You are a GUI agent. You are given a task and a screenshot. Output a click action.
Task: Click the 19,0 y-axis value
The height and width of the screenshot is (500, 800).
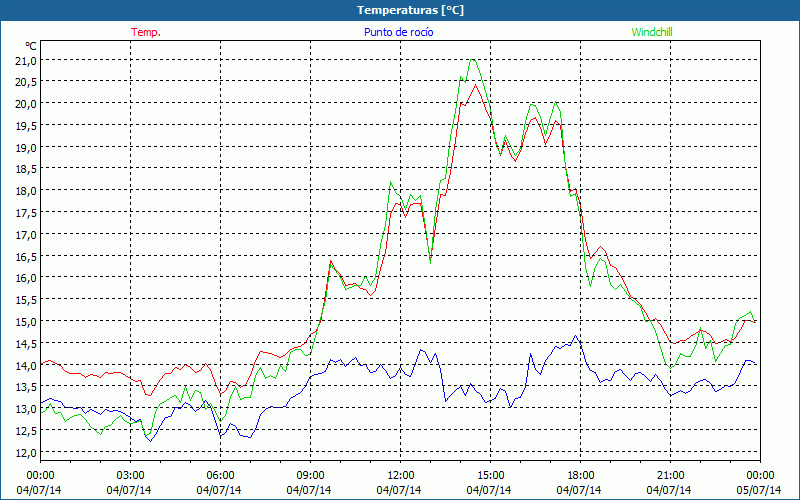click(x=26, y=148)
